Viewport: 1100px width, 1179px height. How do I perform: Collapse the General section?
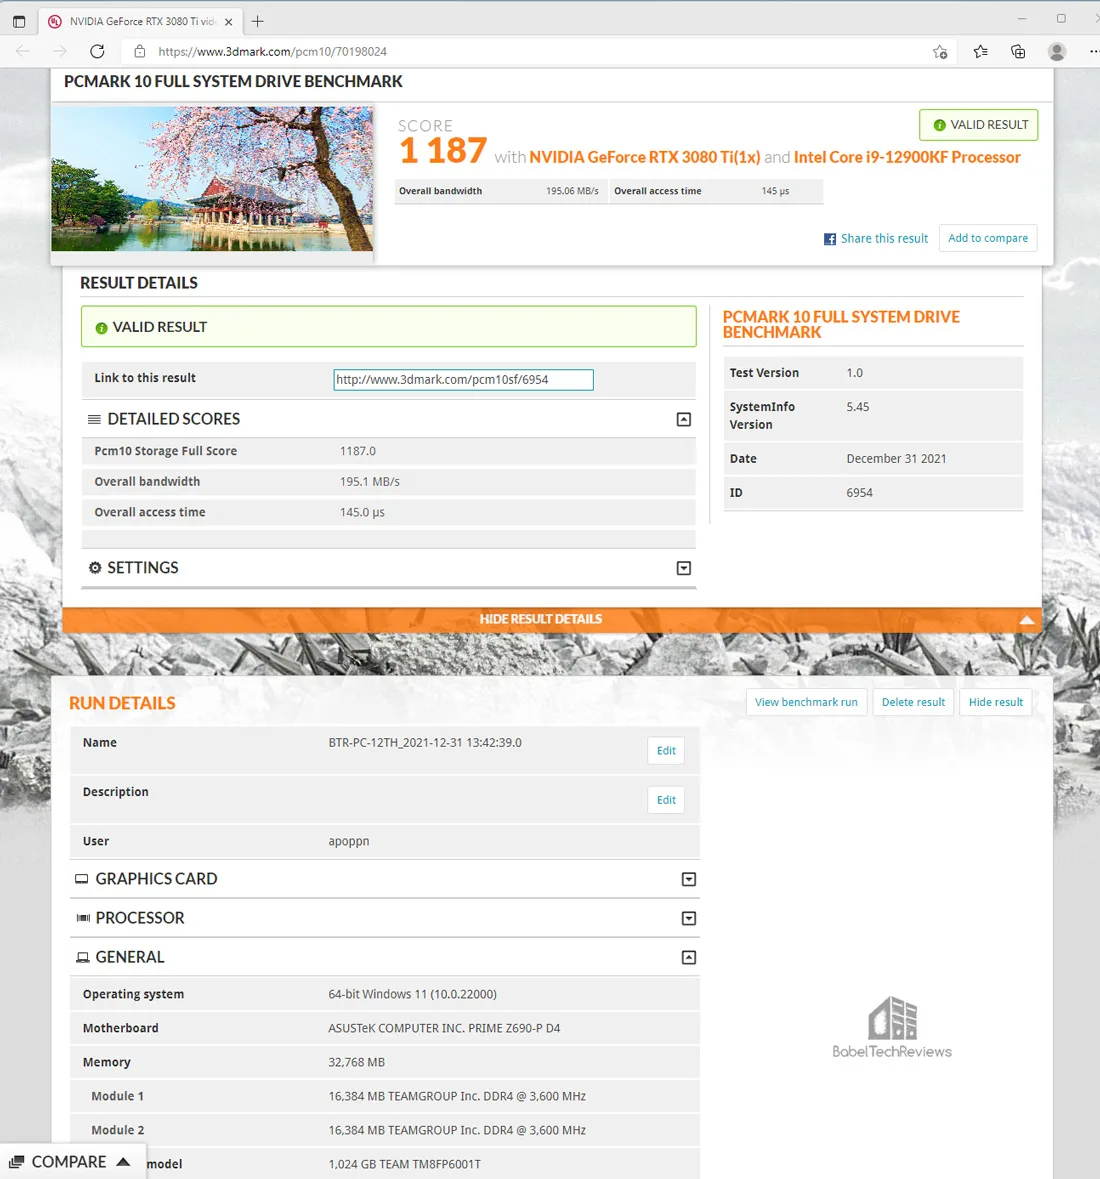[689, 957]
